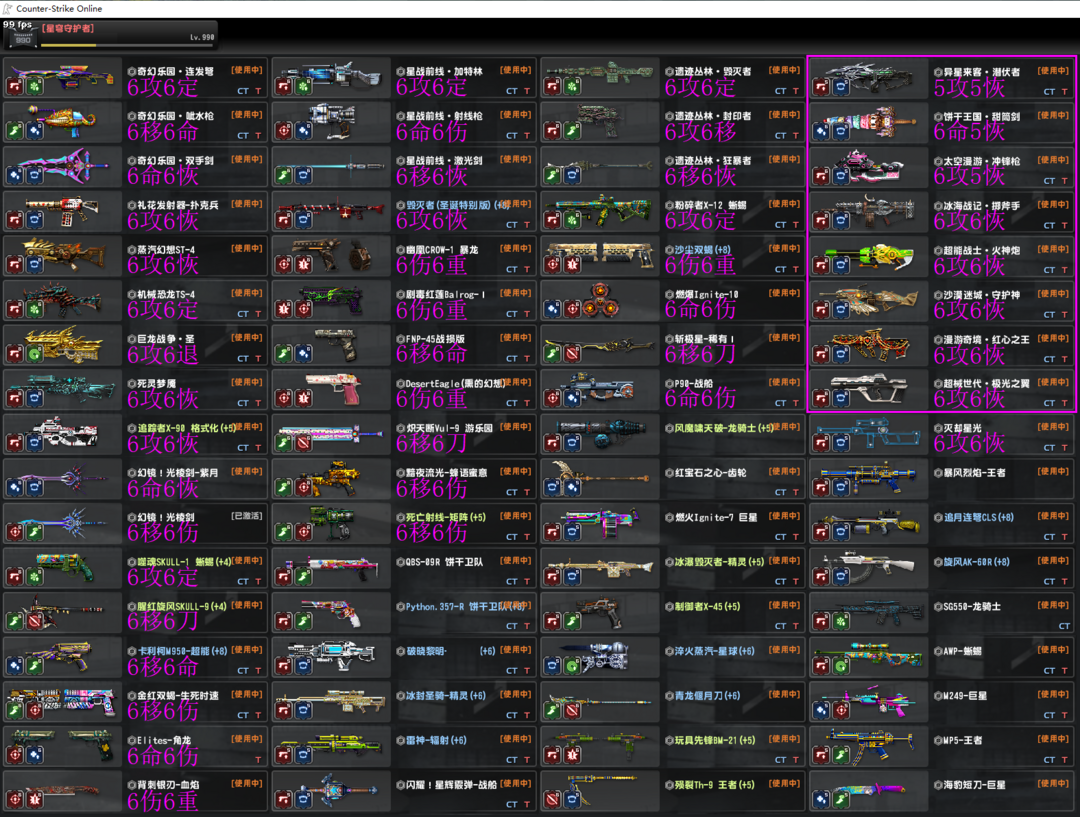Click the red crosshair perk icon on 星战前线·射线枪
Viewport: 1080px width, 817px height.
284,131
